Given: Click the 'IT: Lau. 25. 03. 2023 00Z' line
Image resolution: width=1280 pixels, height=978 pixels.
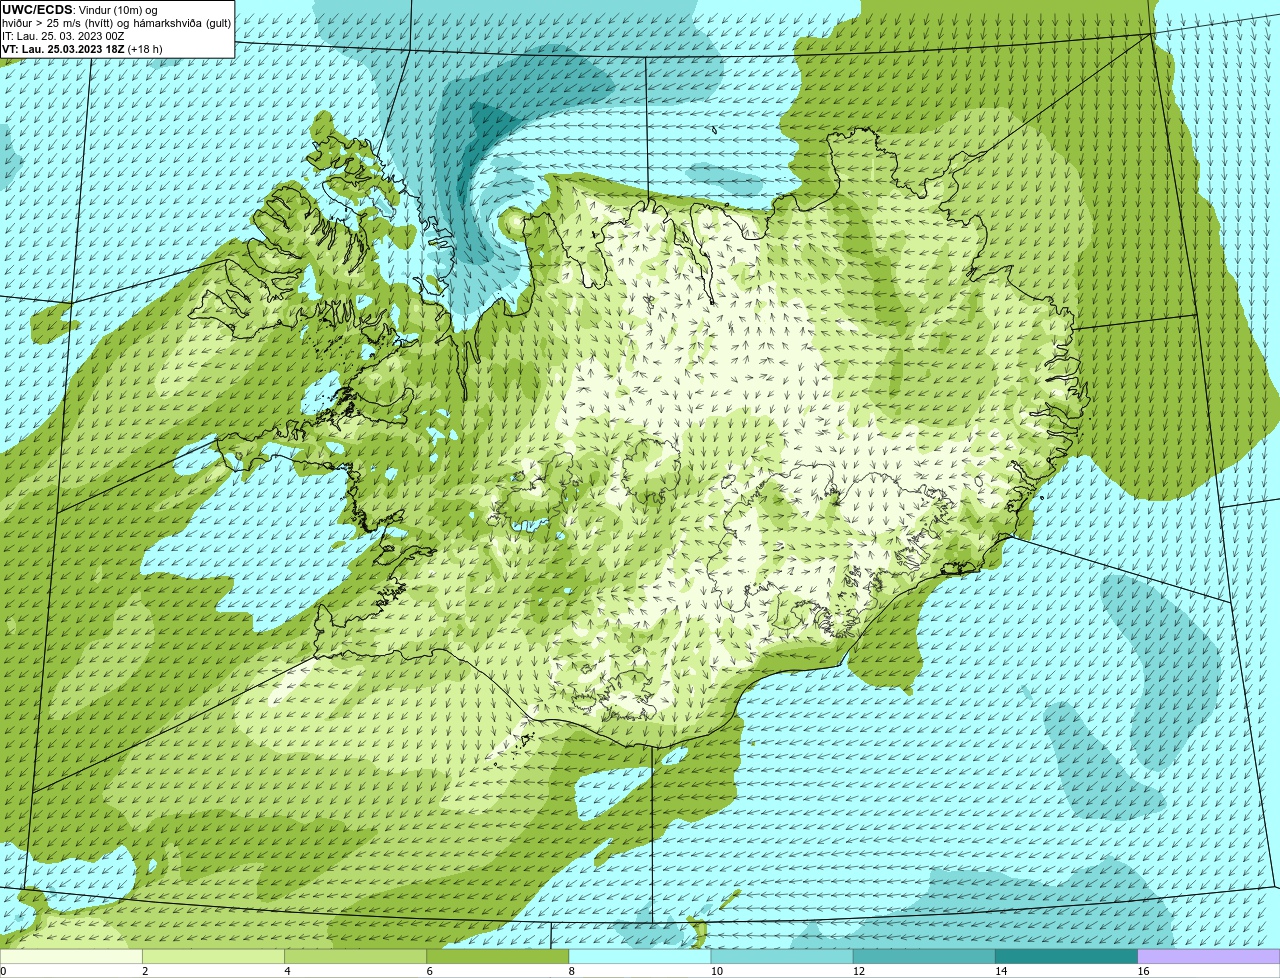Looking at the screenshot, I should [63, 36].
